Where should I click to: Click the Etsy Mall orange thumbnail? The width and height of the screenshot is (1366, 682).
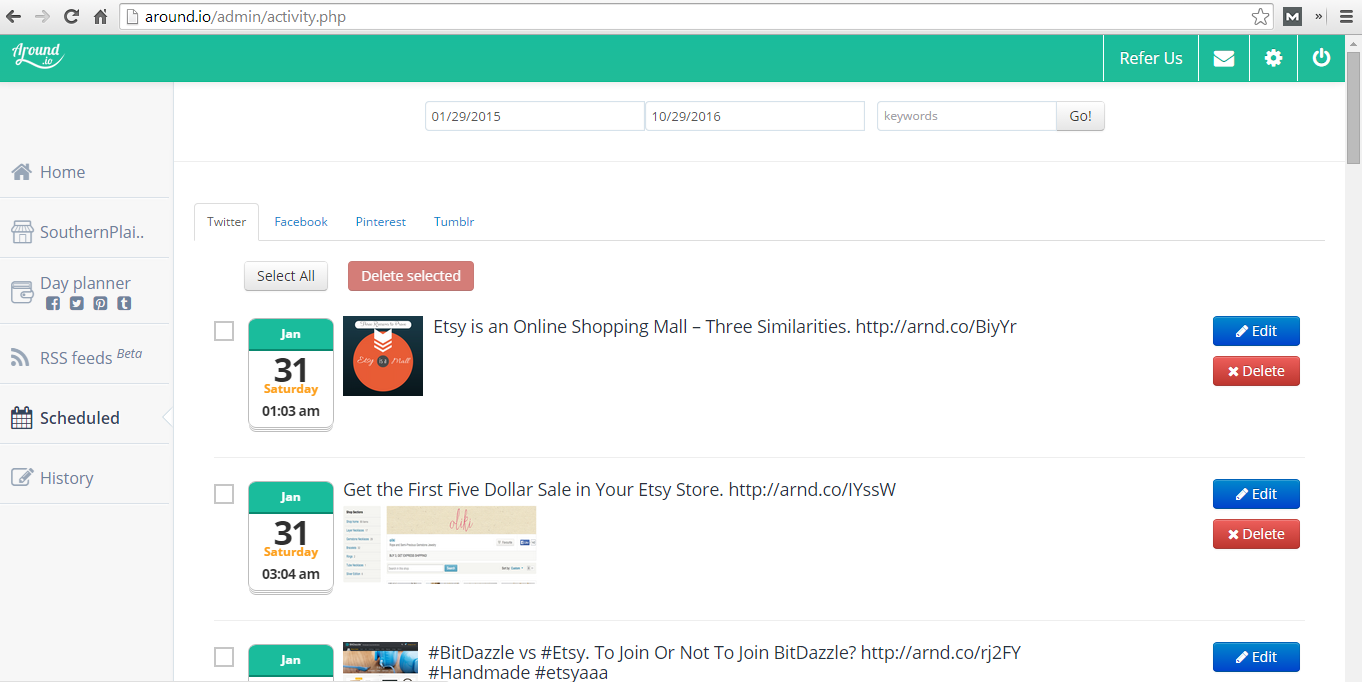tap(383, 356)
